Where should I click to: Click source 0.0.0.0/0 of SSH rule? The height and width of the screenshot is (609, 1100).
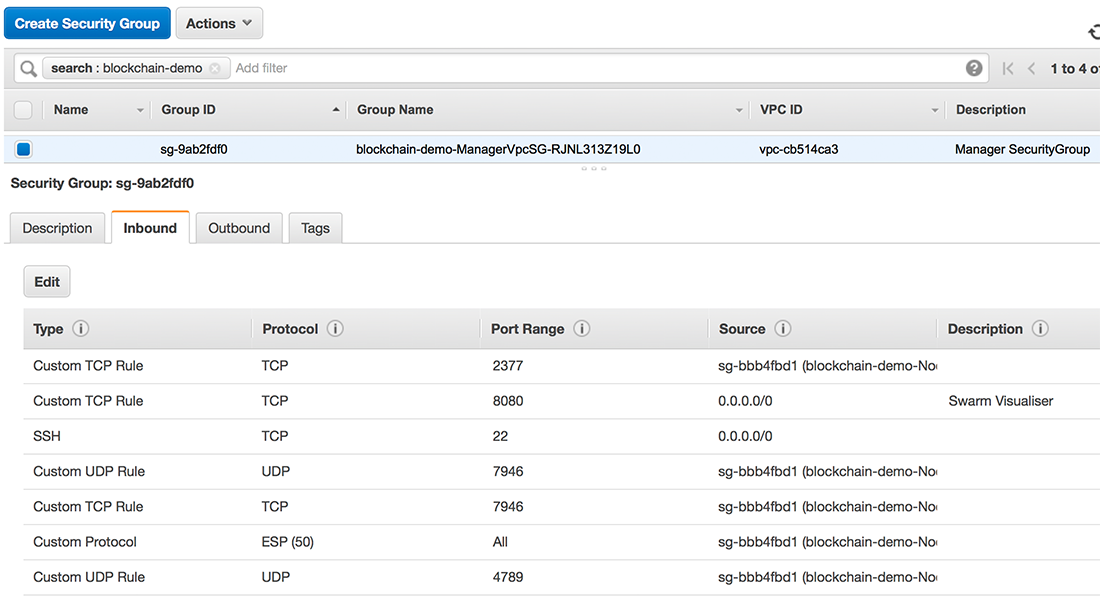(x=745, y=436)
